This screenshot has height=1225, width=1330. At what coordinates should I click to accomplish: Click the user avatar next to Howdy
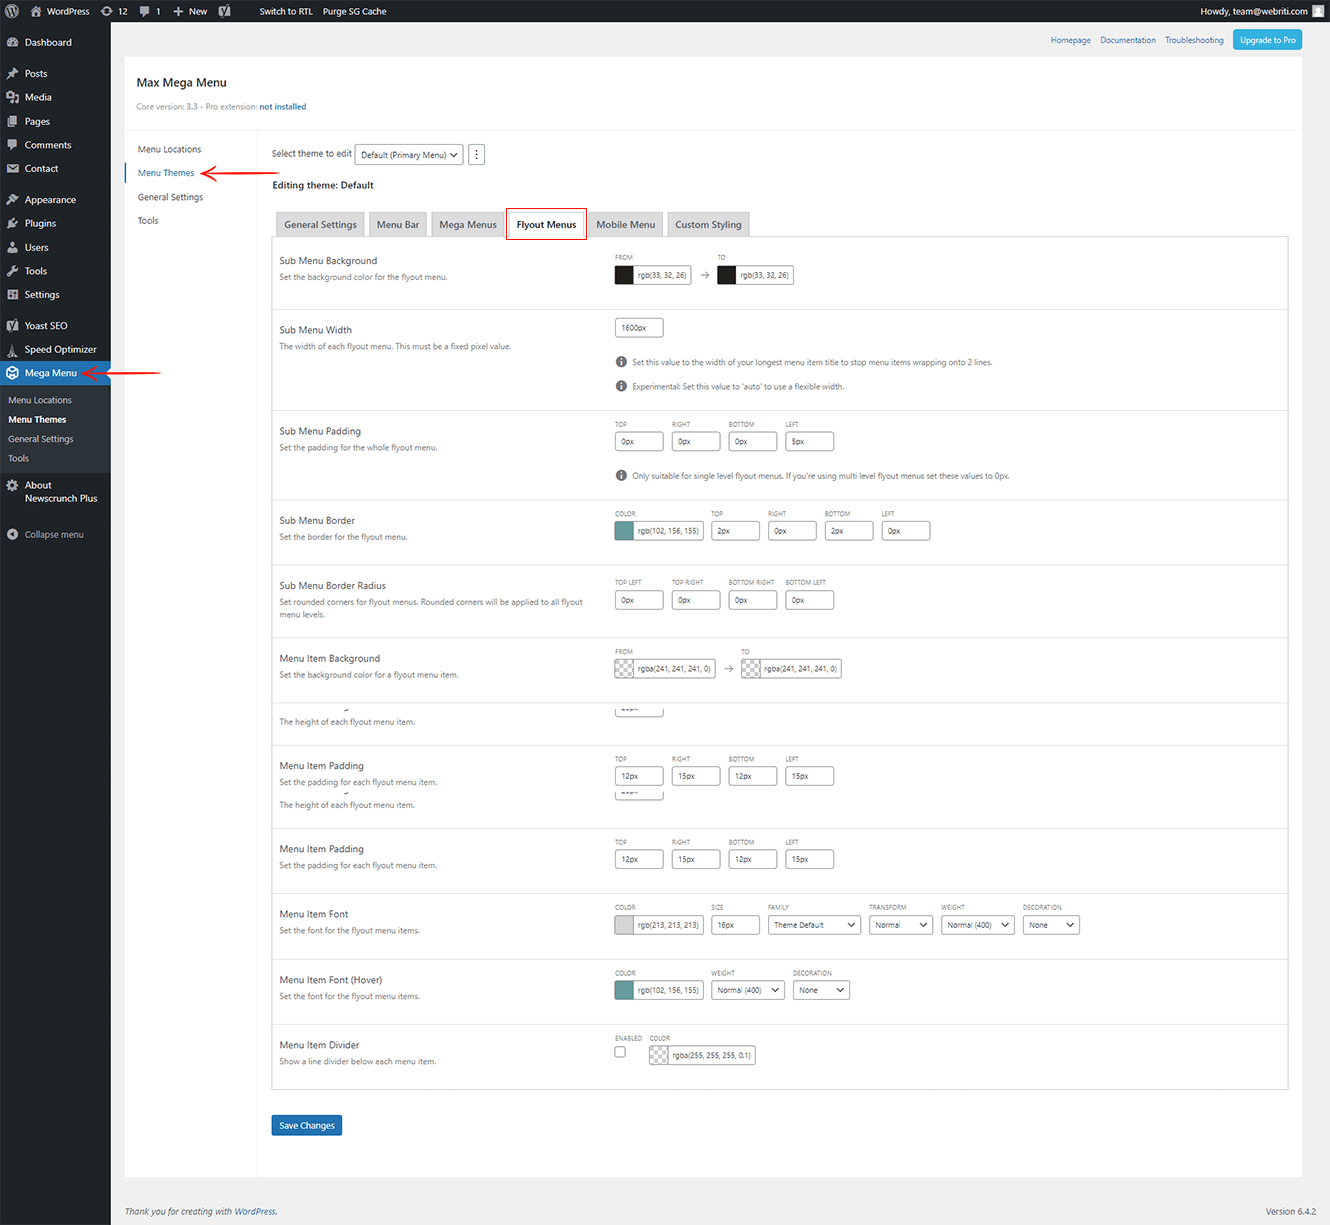(x=1318, y=11)
